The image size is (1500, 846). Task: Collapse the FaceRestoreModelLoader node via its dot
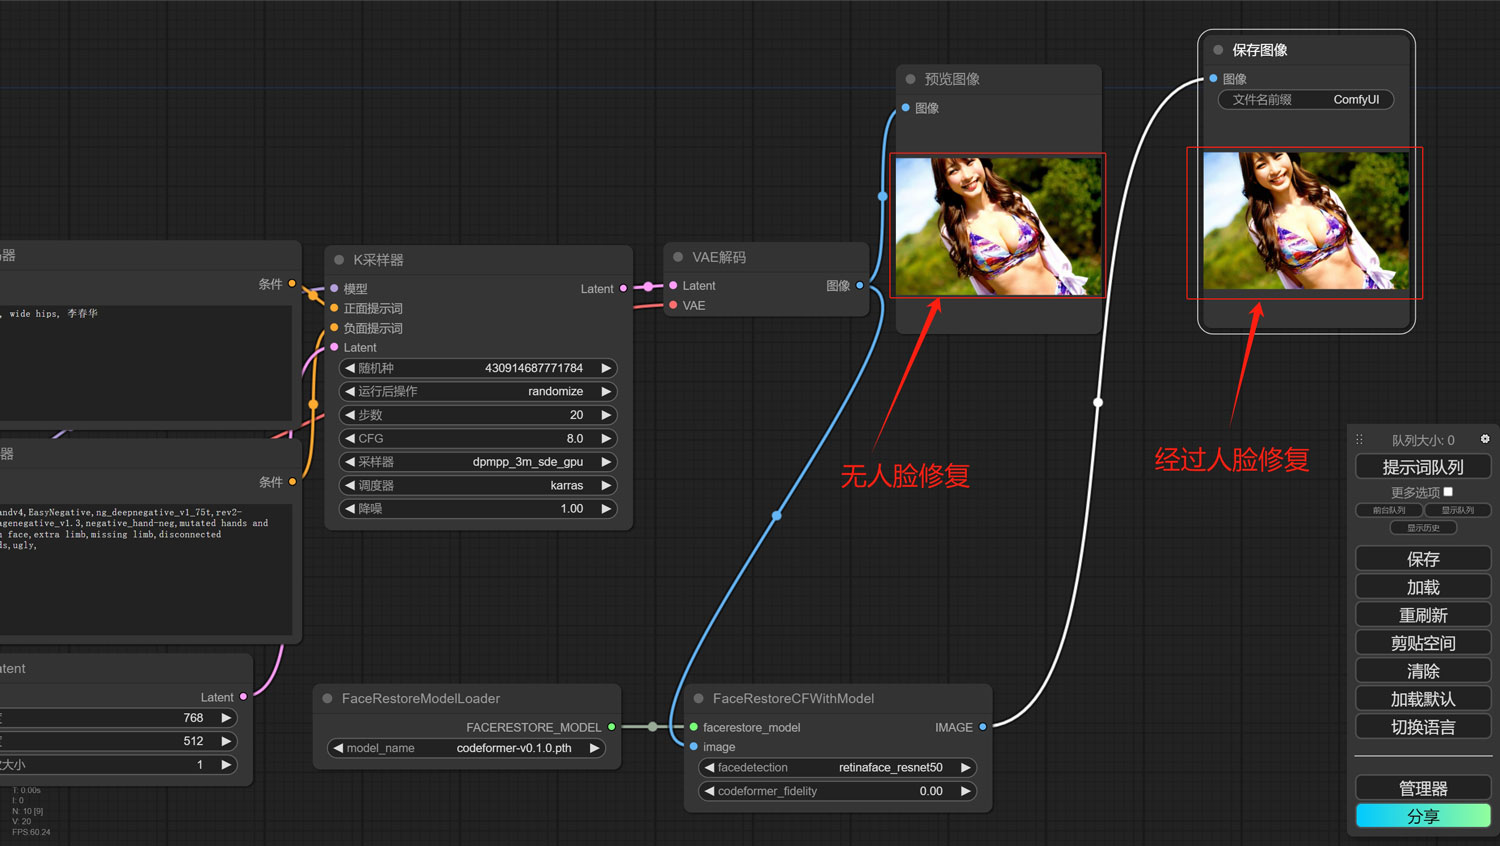coord(327,699)
